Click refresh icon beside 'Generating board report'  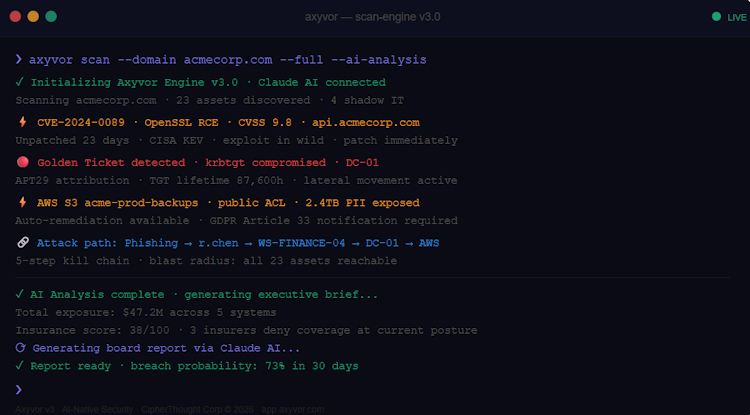pyautogui.click(x=20, y=348)
